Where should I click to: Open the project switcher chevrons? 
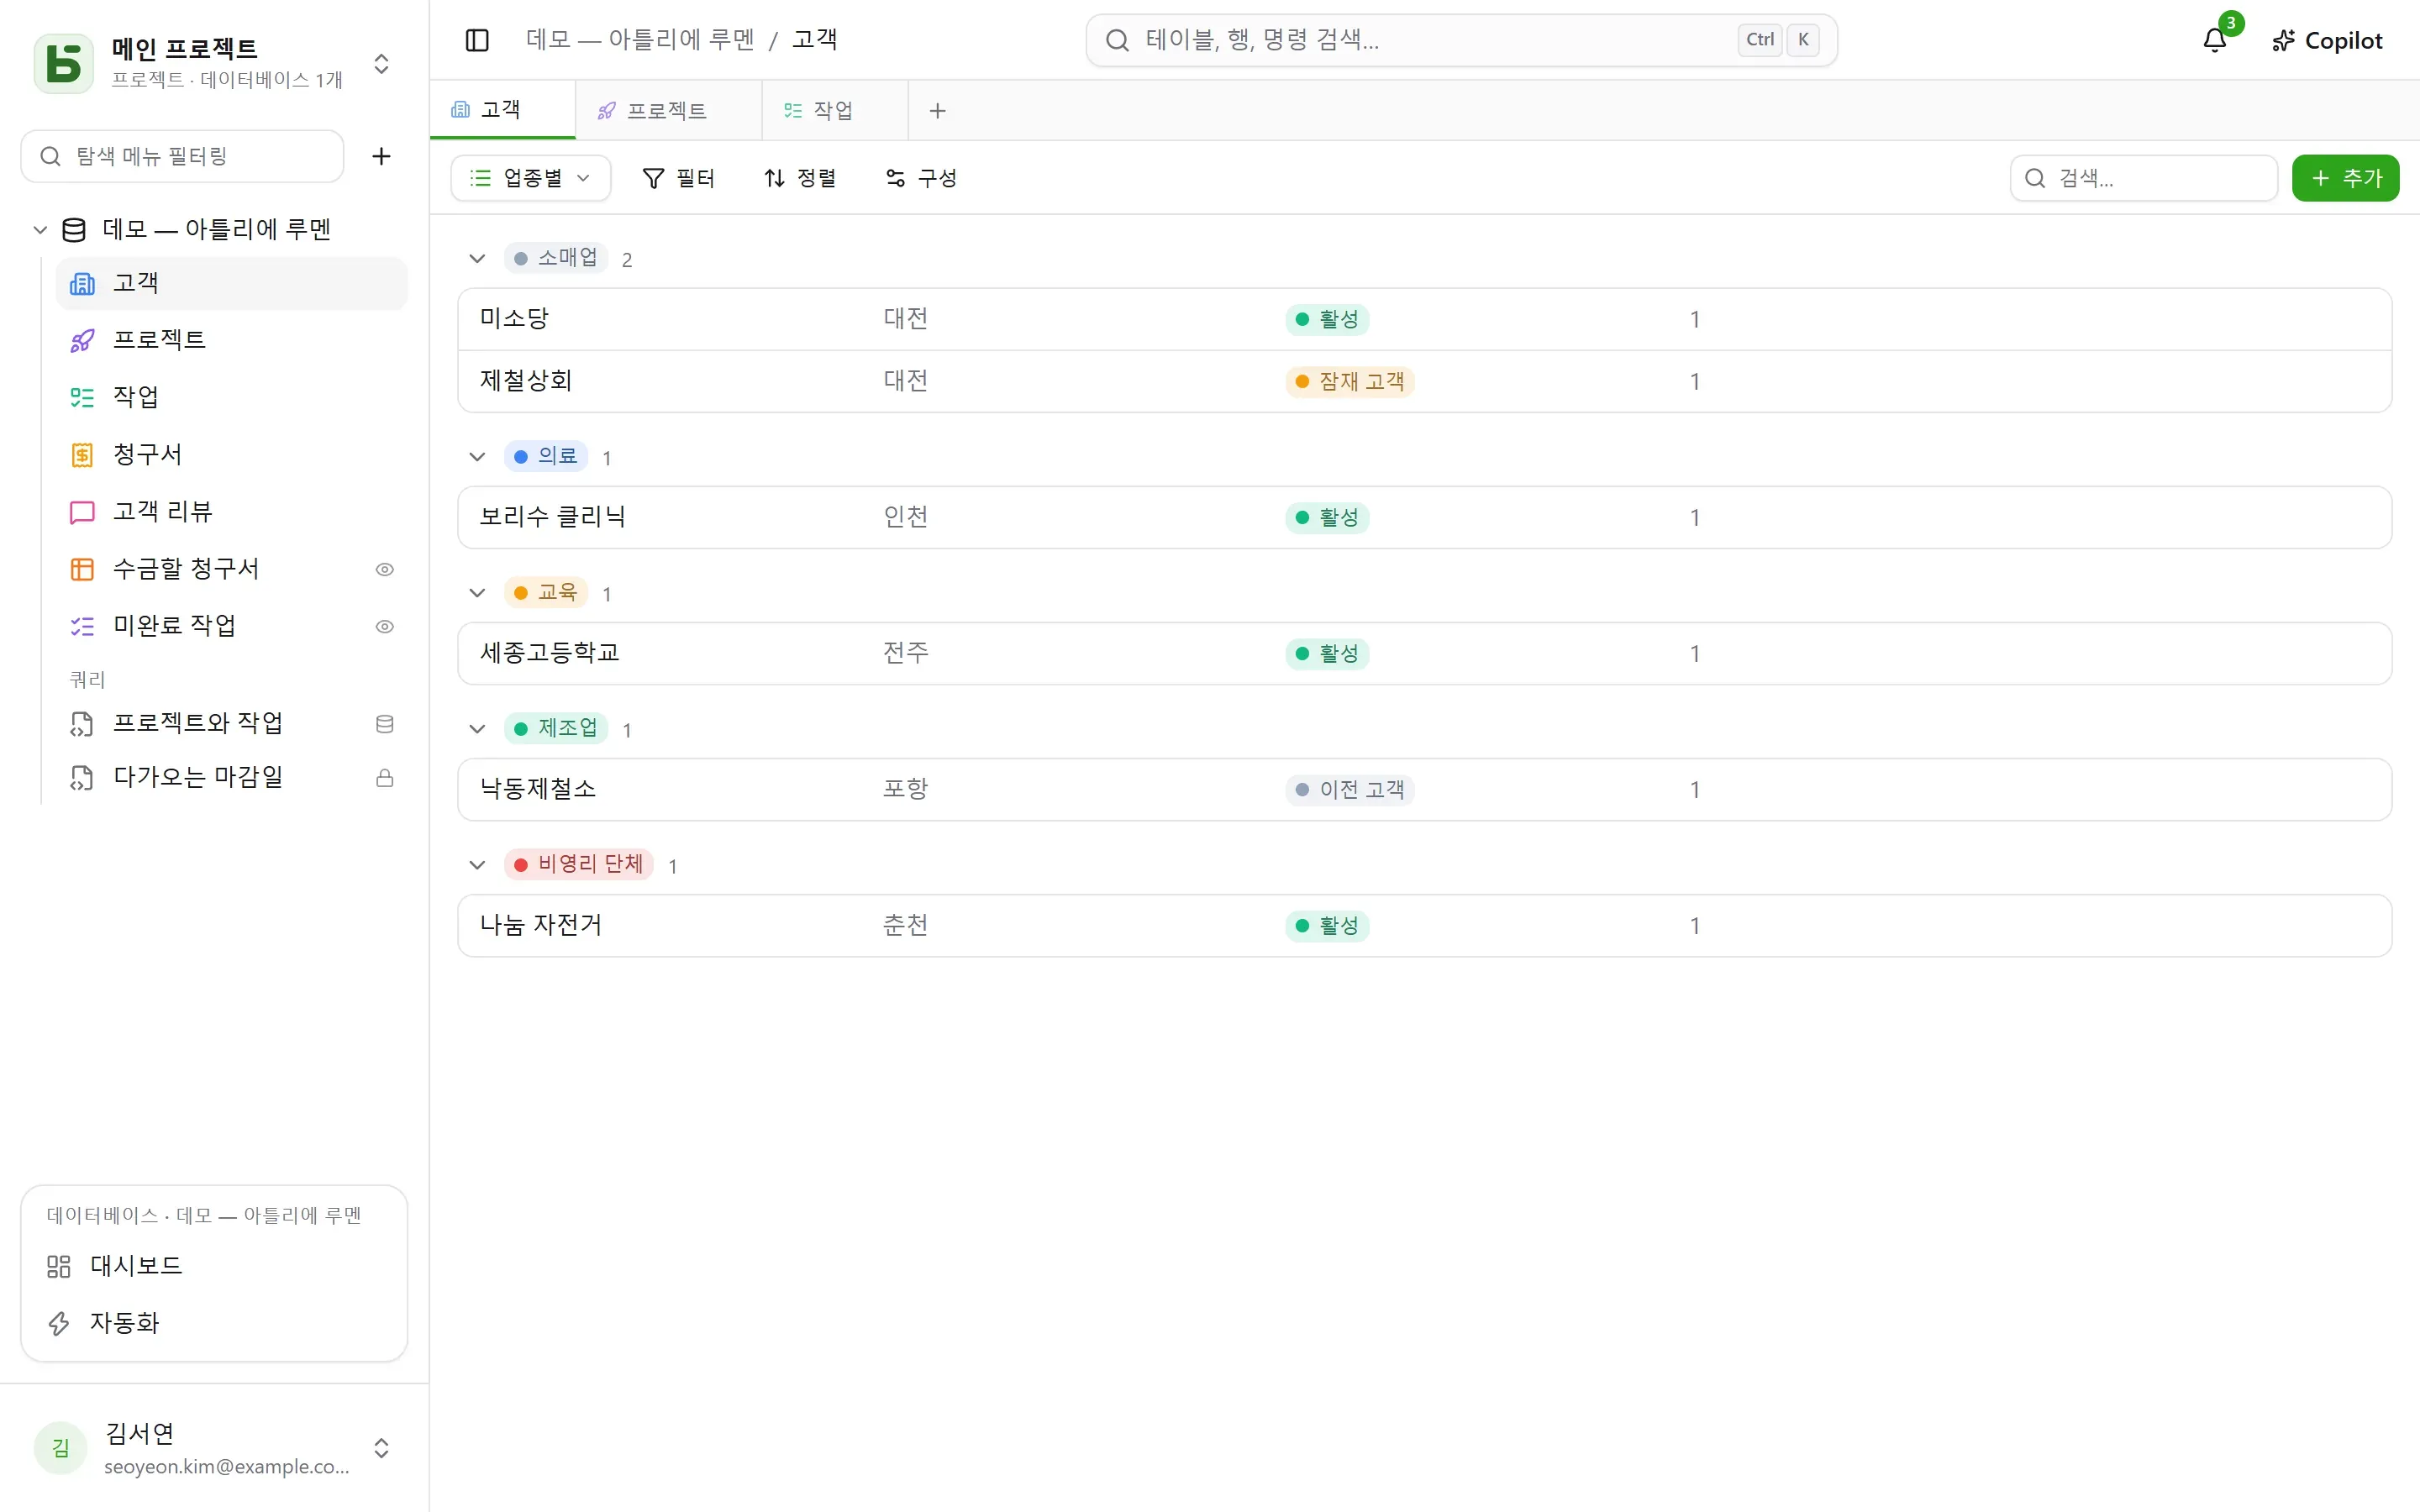(x=381, y=64)
